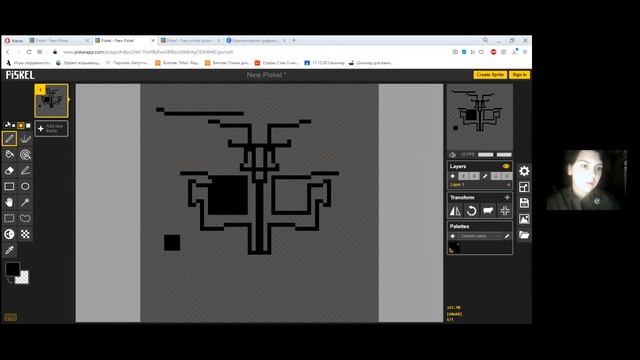Pick the secondary transparent color swatch

tap(22, 278)
